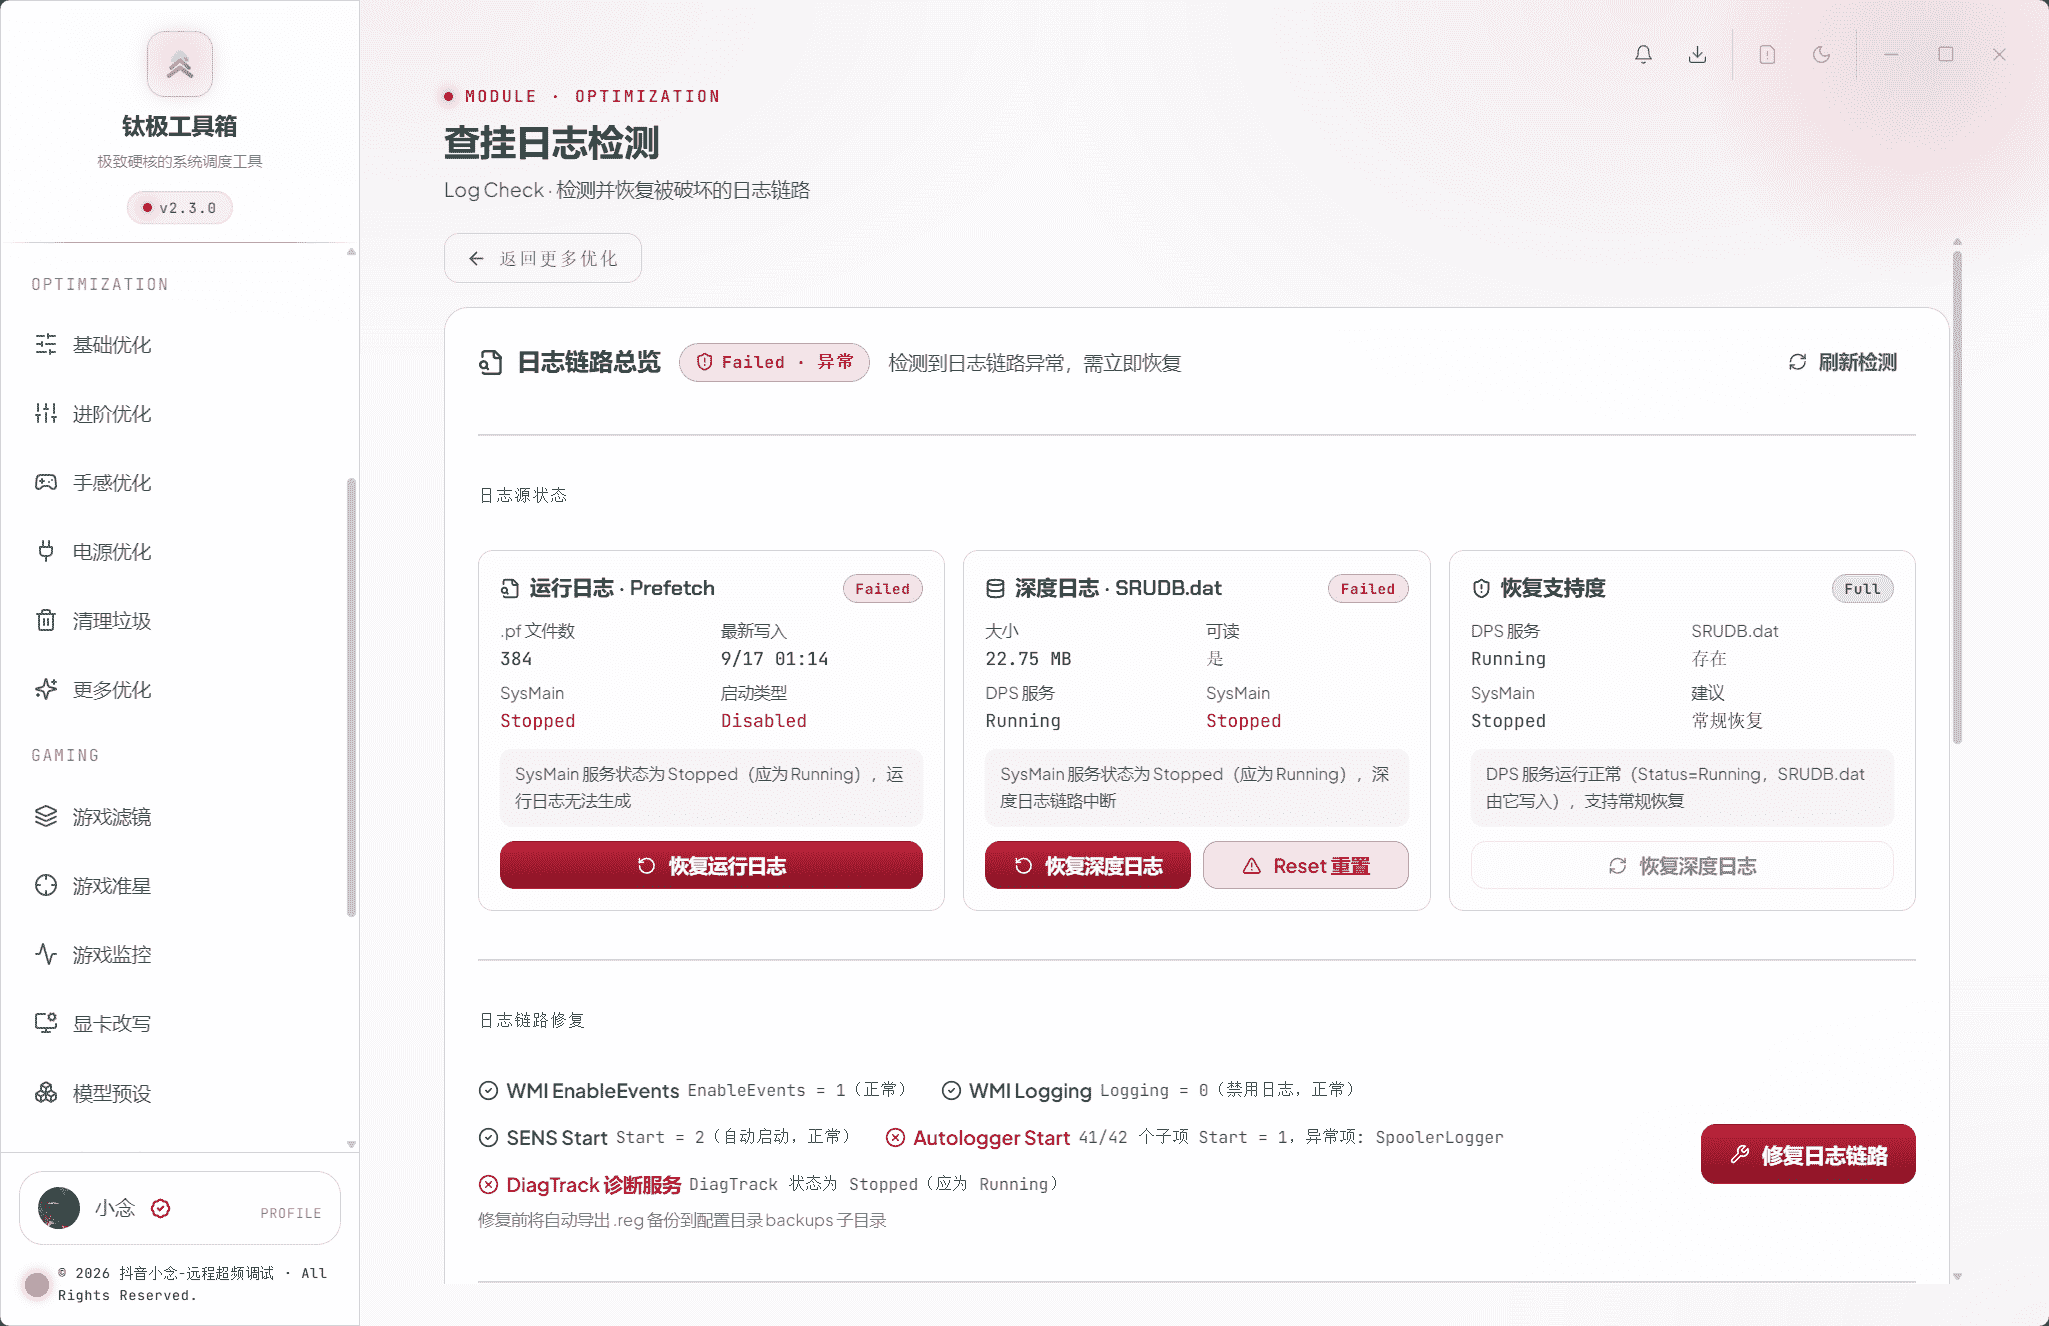Click the app logo at top of sidebar

(180, 64)
